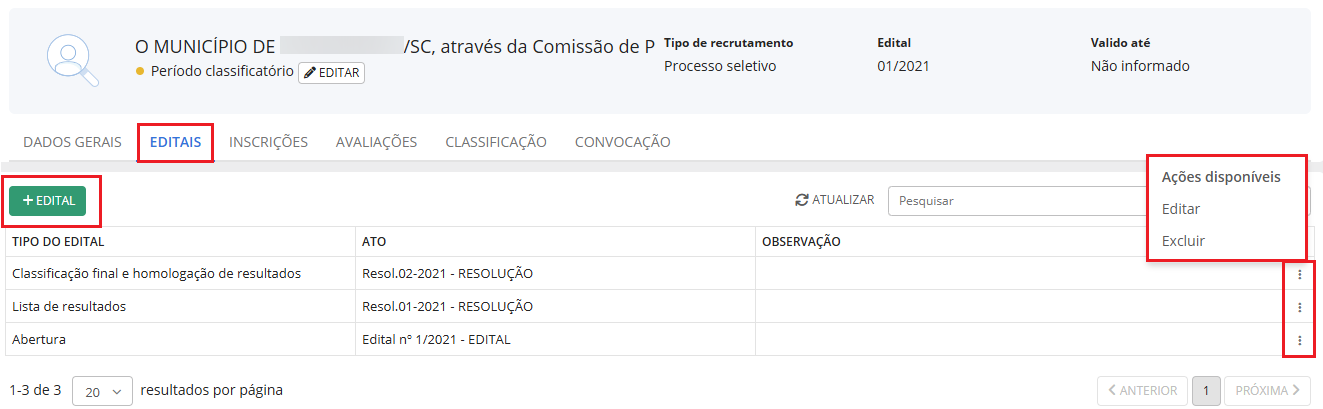Click the pencil EDITAR button
This screenshot has height=409, width=1323.
(x=331, y=72)
